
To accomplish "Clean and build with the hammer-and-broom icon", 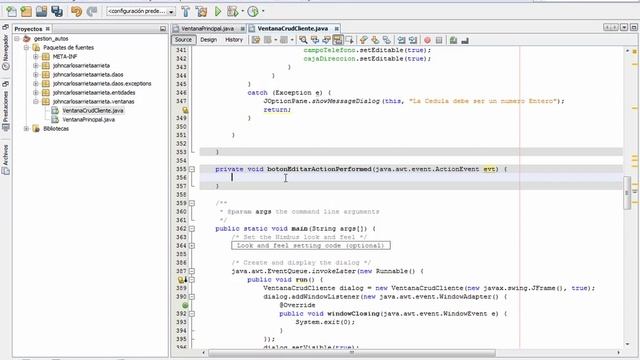I will coord(201,11).
